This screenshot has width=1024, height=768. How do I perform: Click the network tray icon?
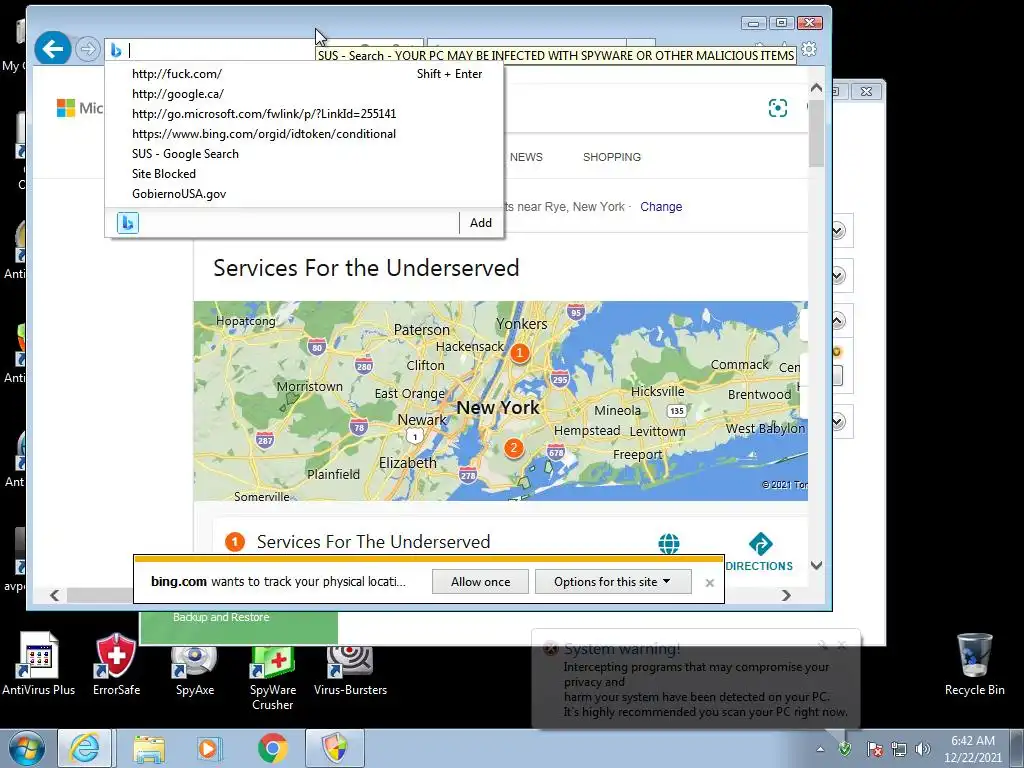pyautogui.click(x=899, y=749)
